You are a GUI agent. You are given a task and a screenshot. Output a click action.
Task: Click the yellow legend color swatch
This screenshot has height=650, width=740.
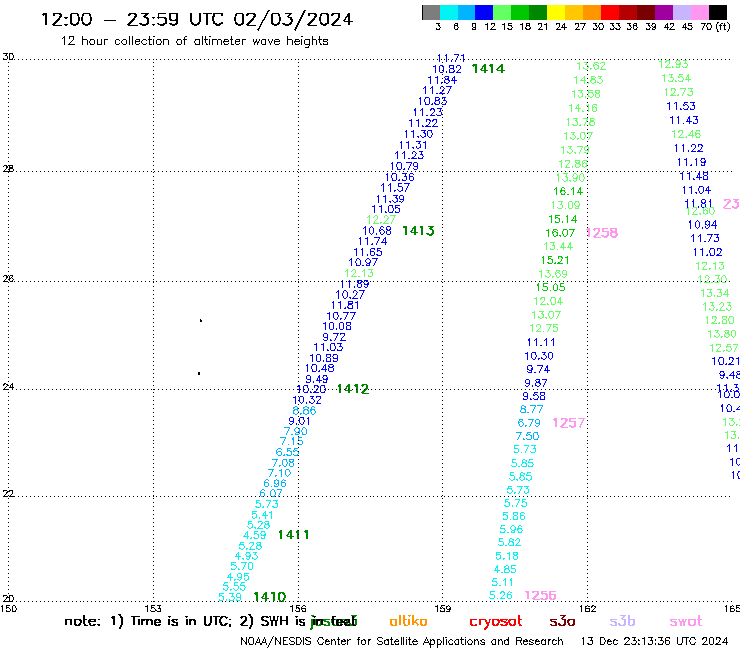click(x=555, y=12)
